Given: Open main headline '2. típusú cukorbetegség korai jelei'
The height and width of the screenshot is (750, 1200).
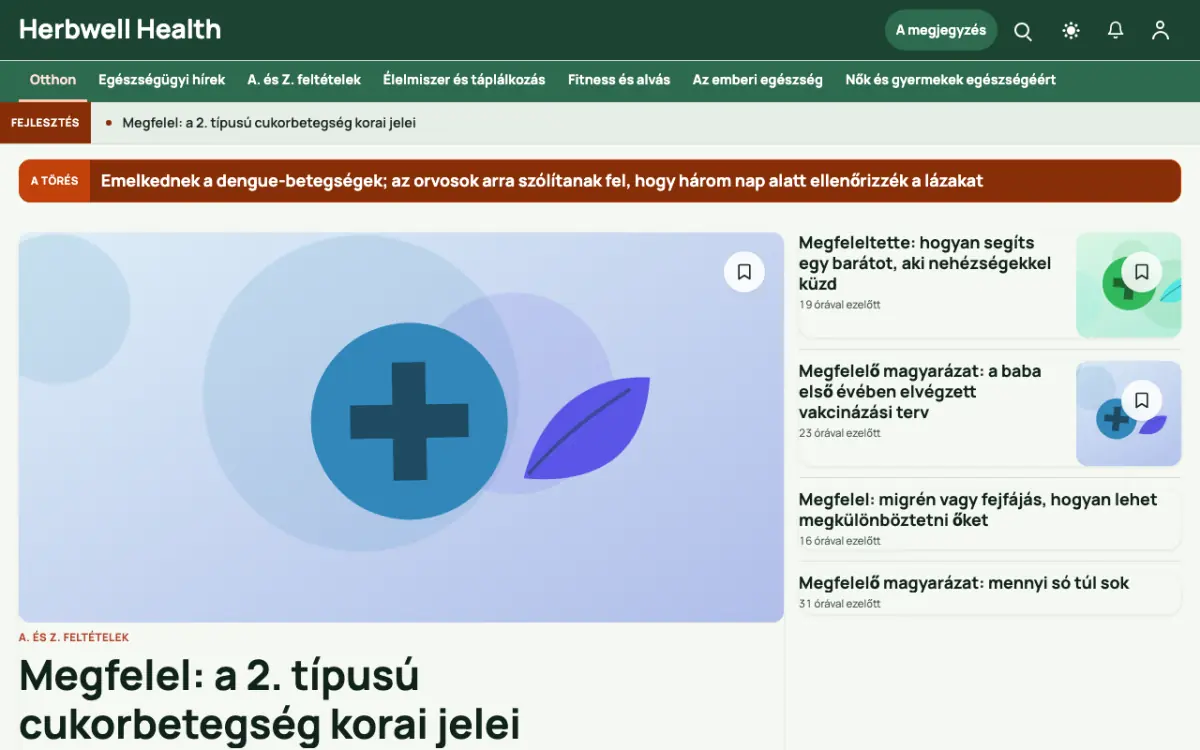Looking at the screenshot, I should [x=270, y=700].
